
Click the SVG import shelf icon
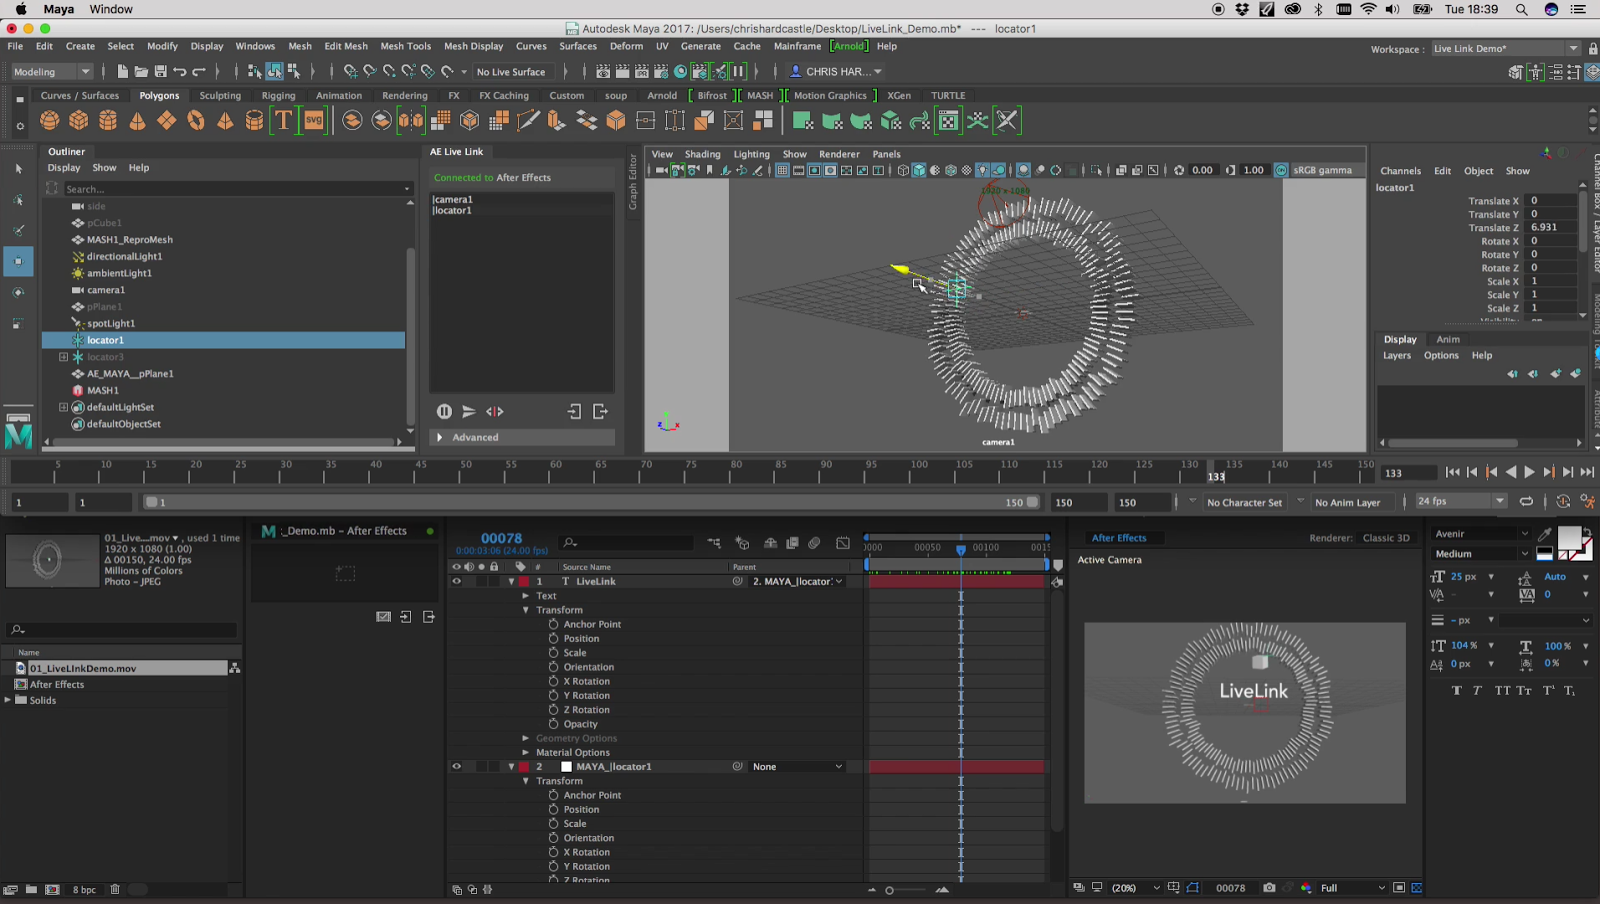[314, 121]
